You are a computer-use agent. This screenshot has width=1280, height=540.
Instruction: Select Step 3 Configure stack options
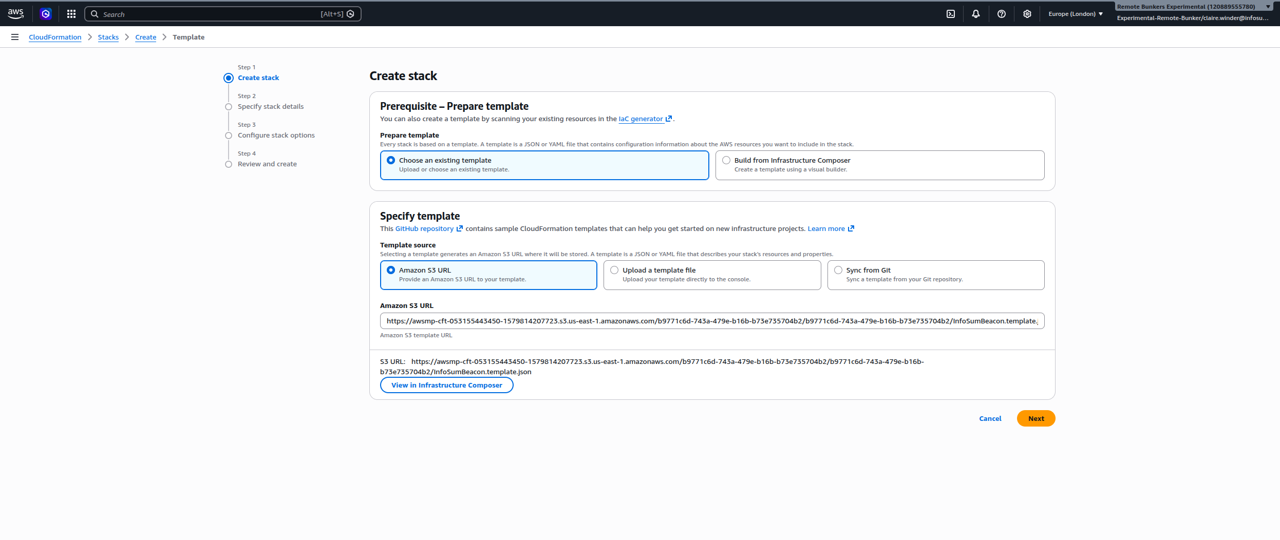click(276, 135)
